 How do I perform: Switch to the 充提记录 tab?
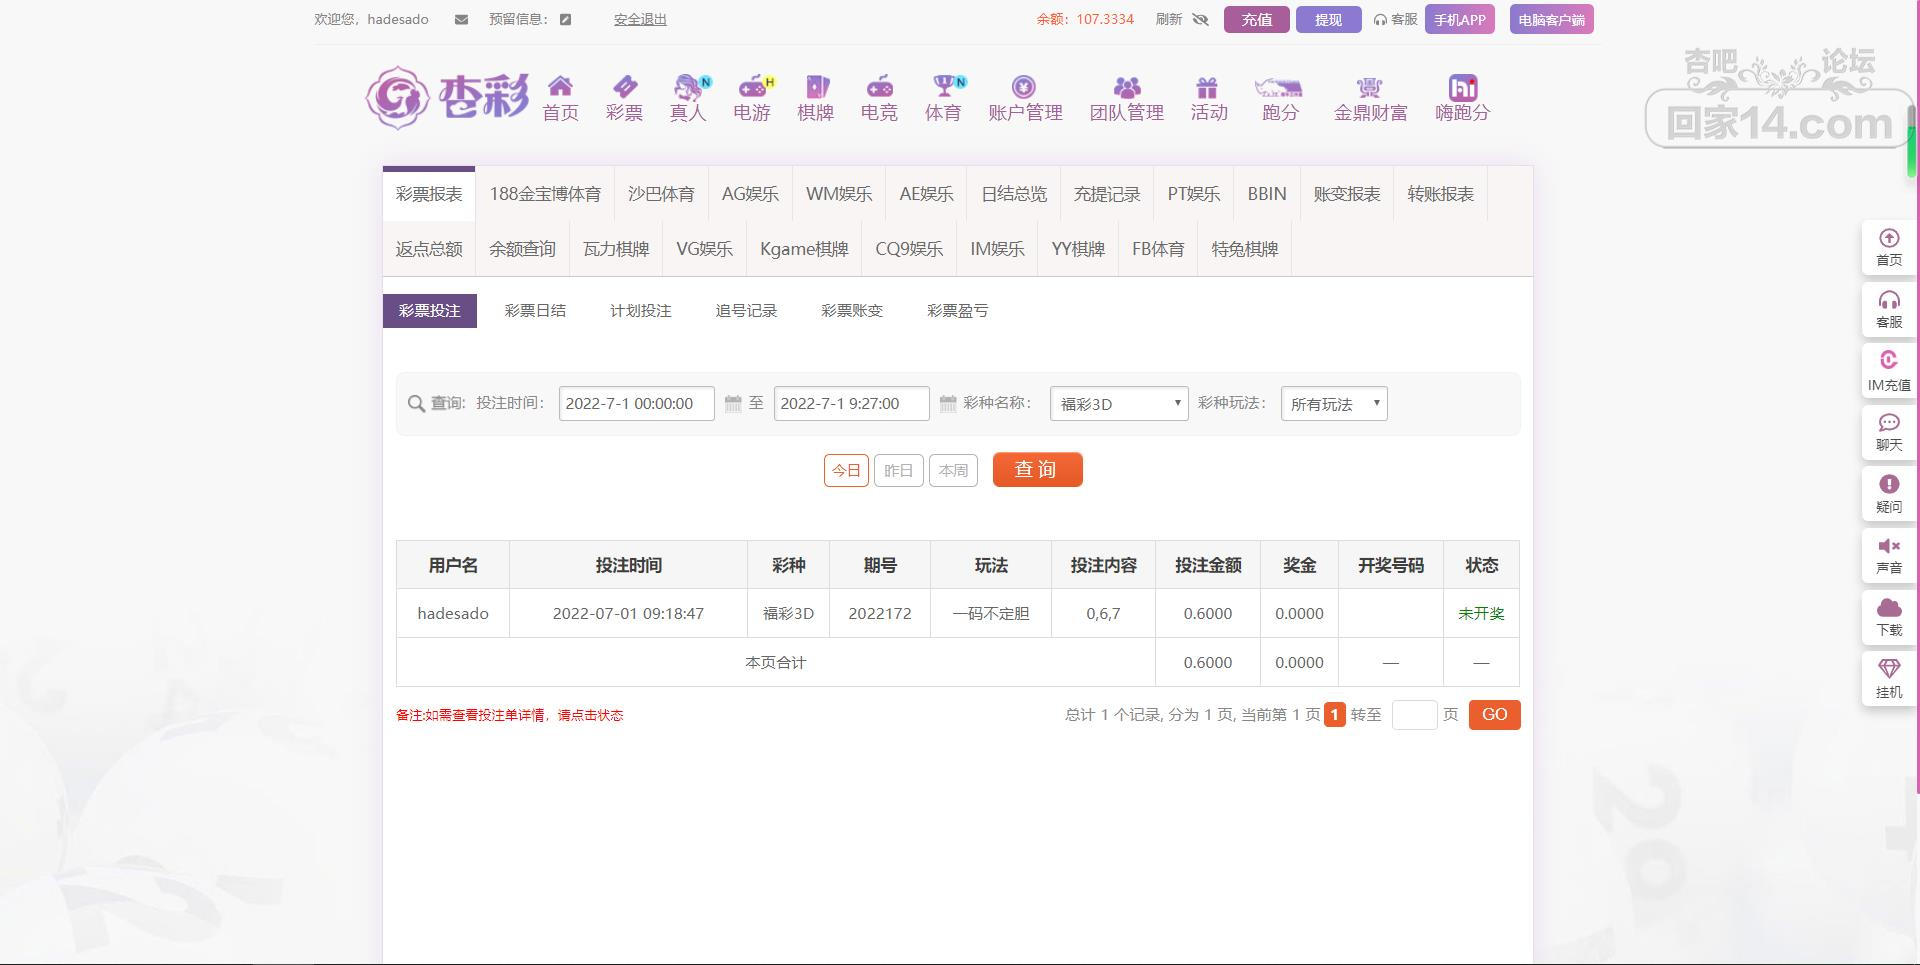[1107, 194]
